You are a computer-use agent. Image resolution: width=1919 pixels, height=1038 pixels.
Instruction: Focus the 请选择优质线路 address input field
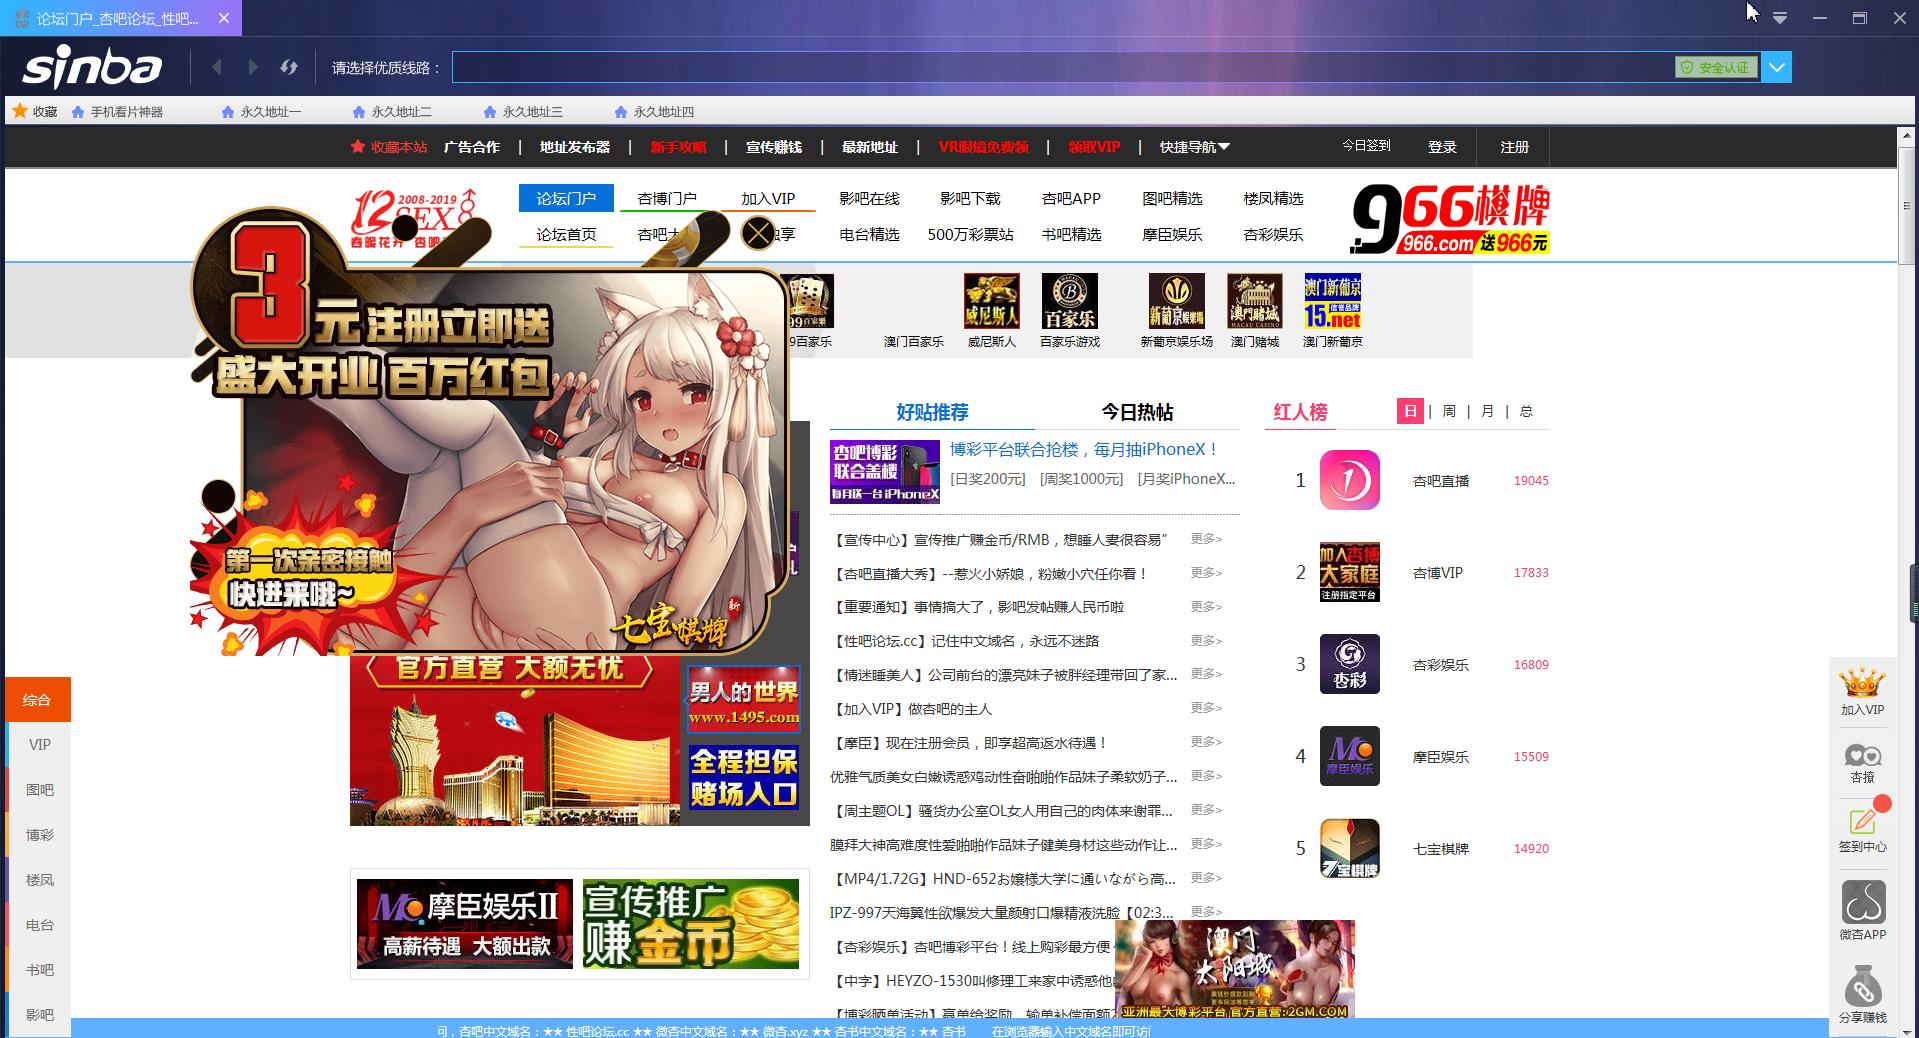1063,67
